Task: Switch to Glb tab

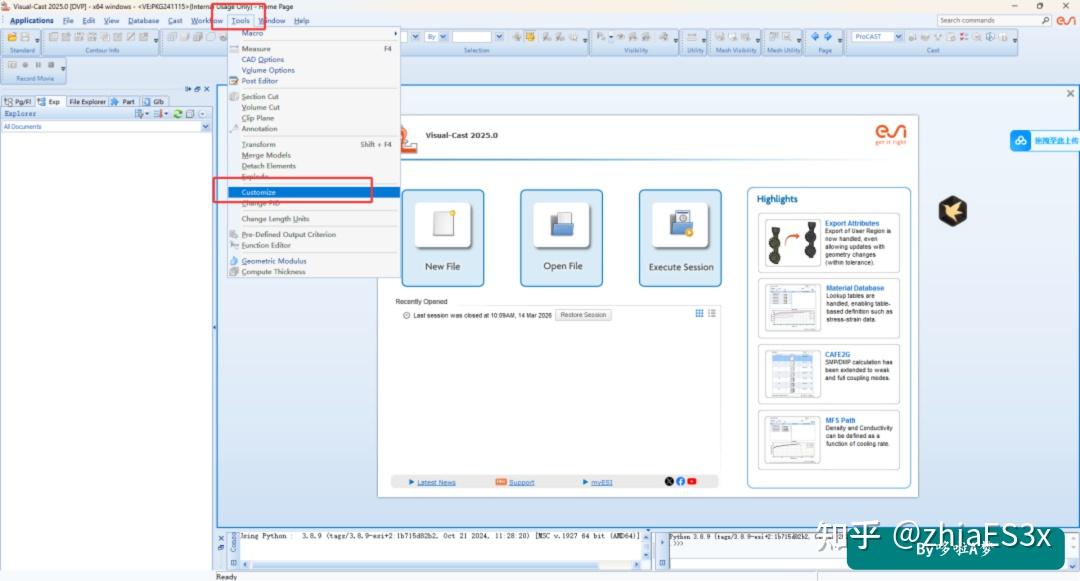Action: click(x=154, y=101)
